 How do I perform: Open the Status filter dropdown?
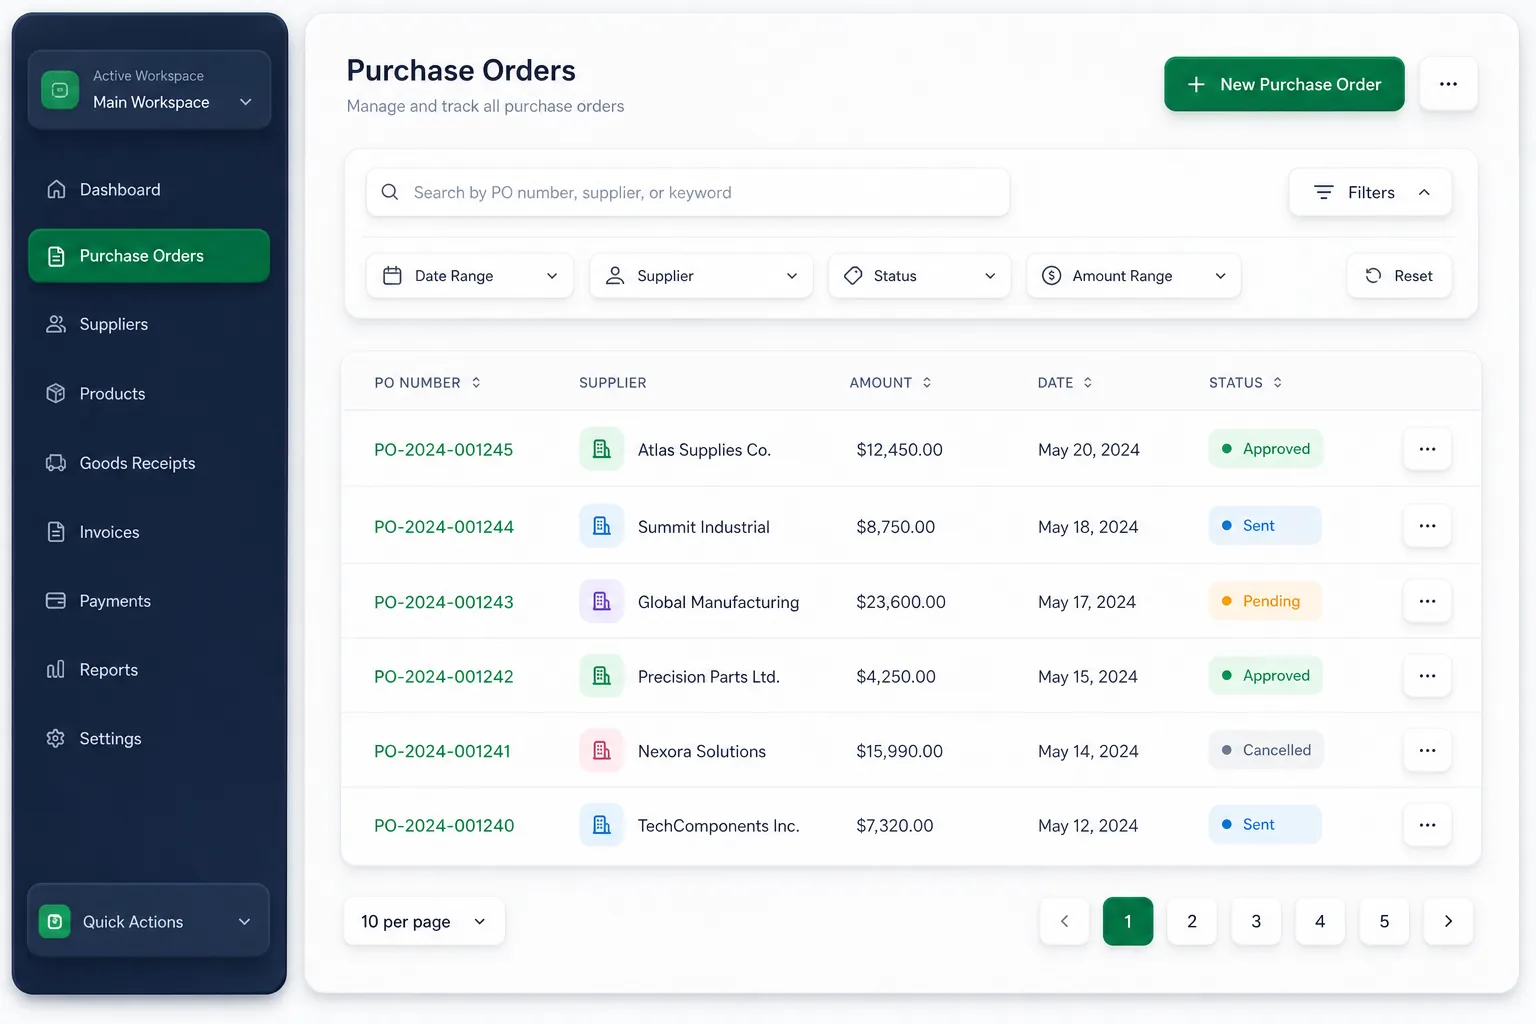tap(920, 276)
